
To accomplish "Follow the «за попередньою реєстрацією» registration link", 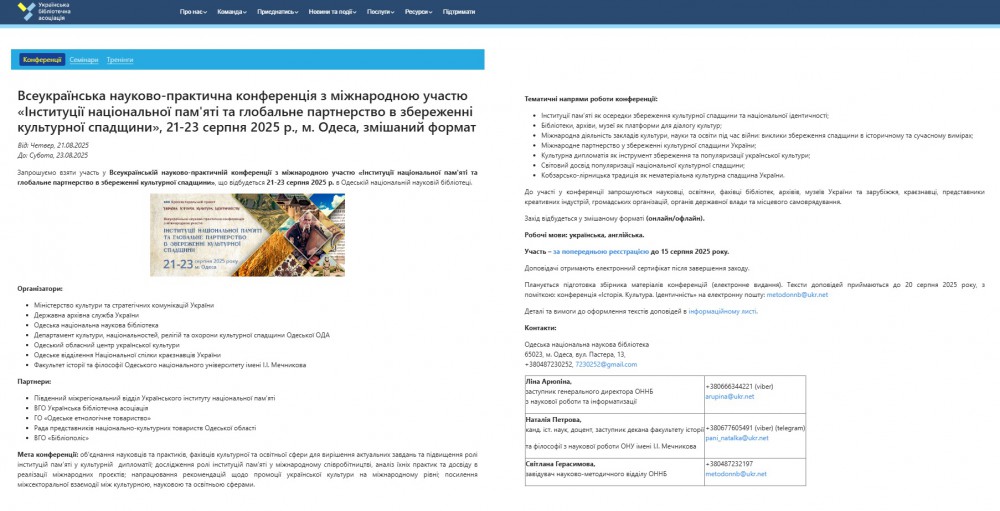I will pos(600,251).
